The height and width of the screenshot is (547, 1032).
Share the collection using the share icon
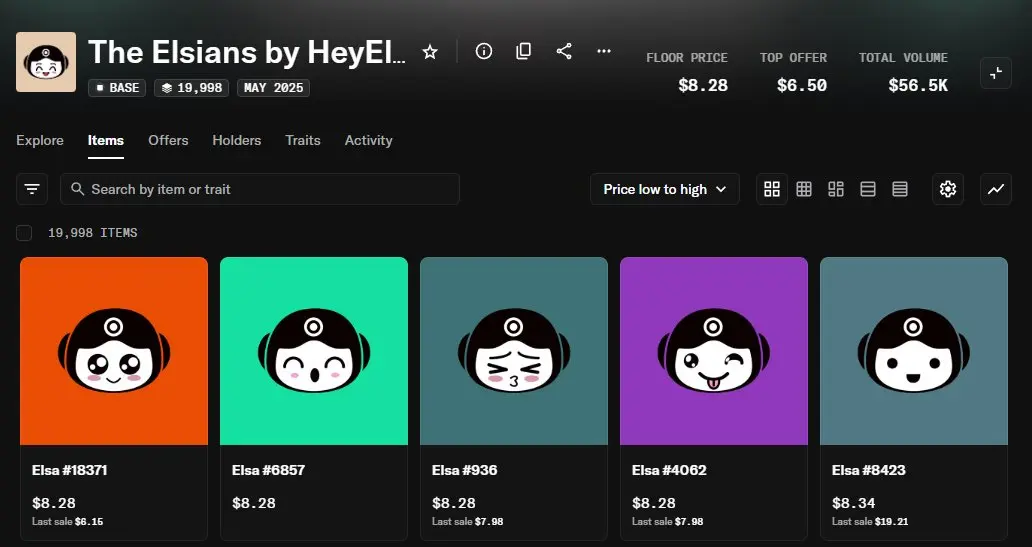564,51
